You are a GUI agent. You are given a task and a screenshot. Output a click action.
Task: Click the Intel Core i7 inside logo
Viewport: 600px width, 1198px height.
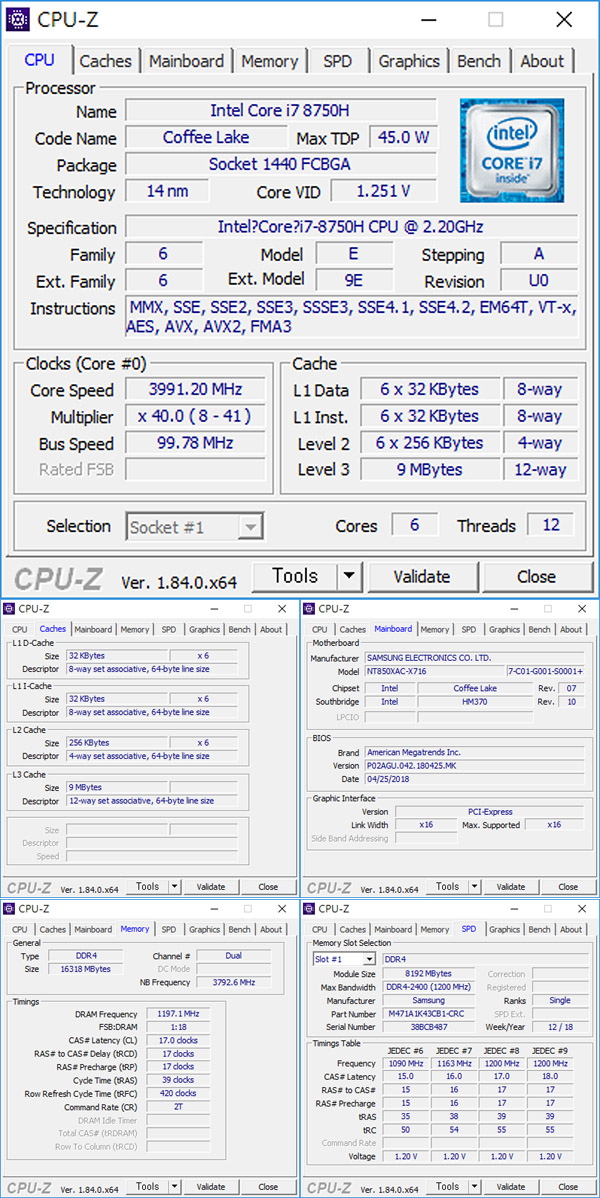click(x=512, y=150)
